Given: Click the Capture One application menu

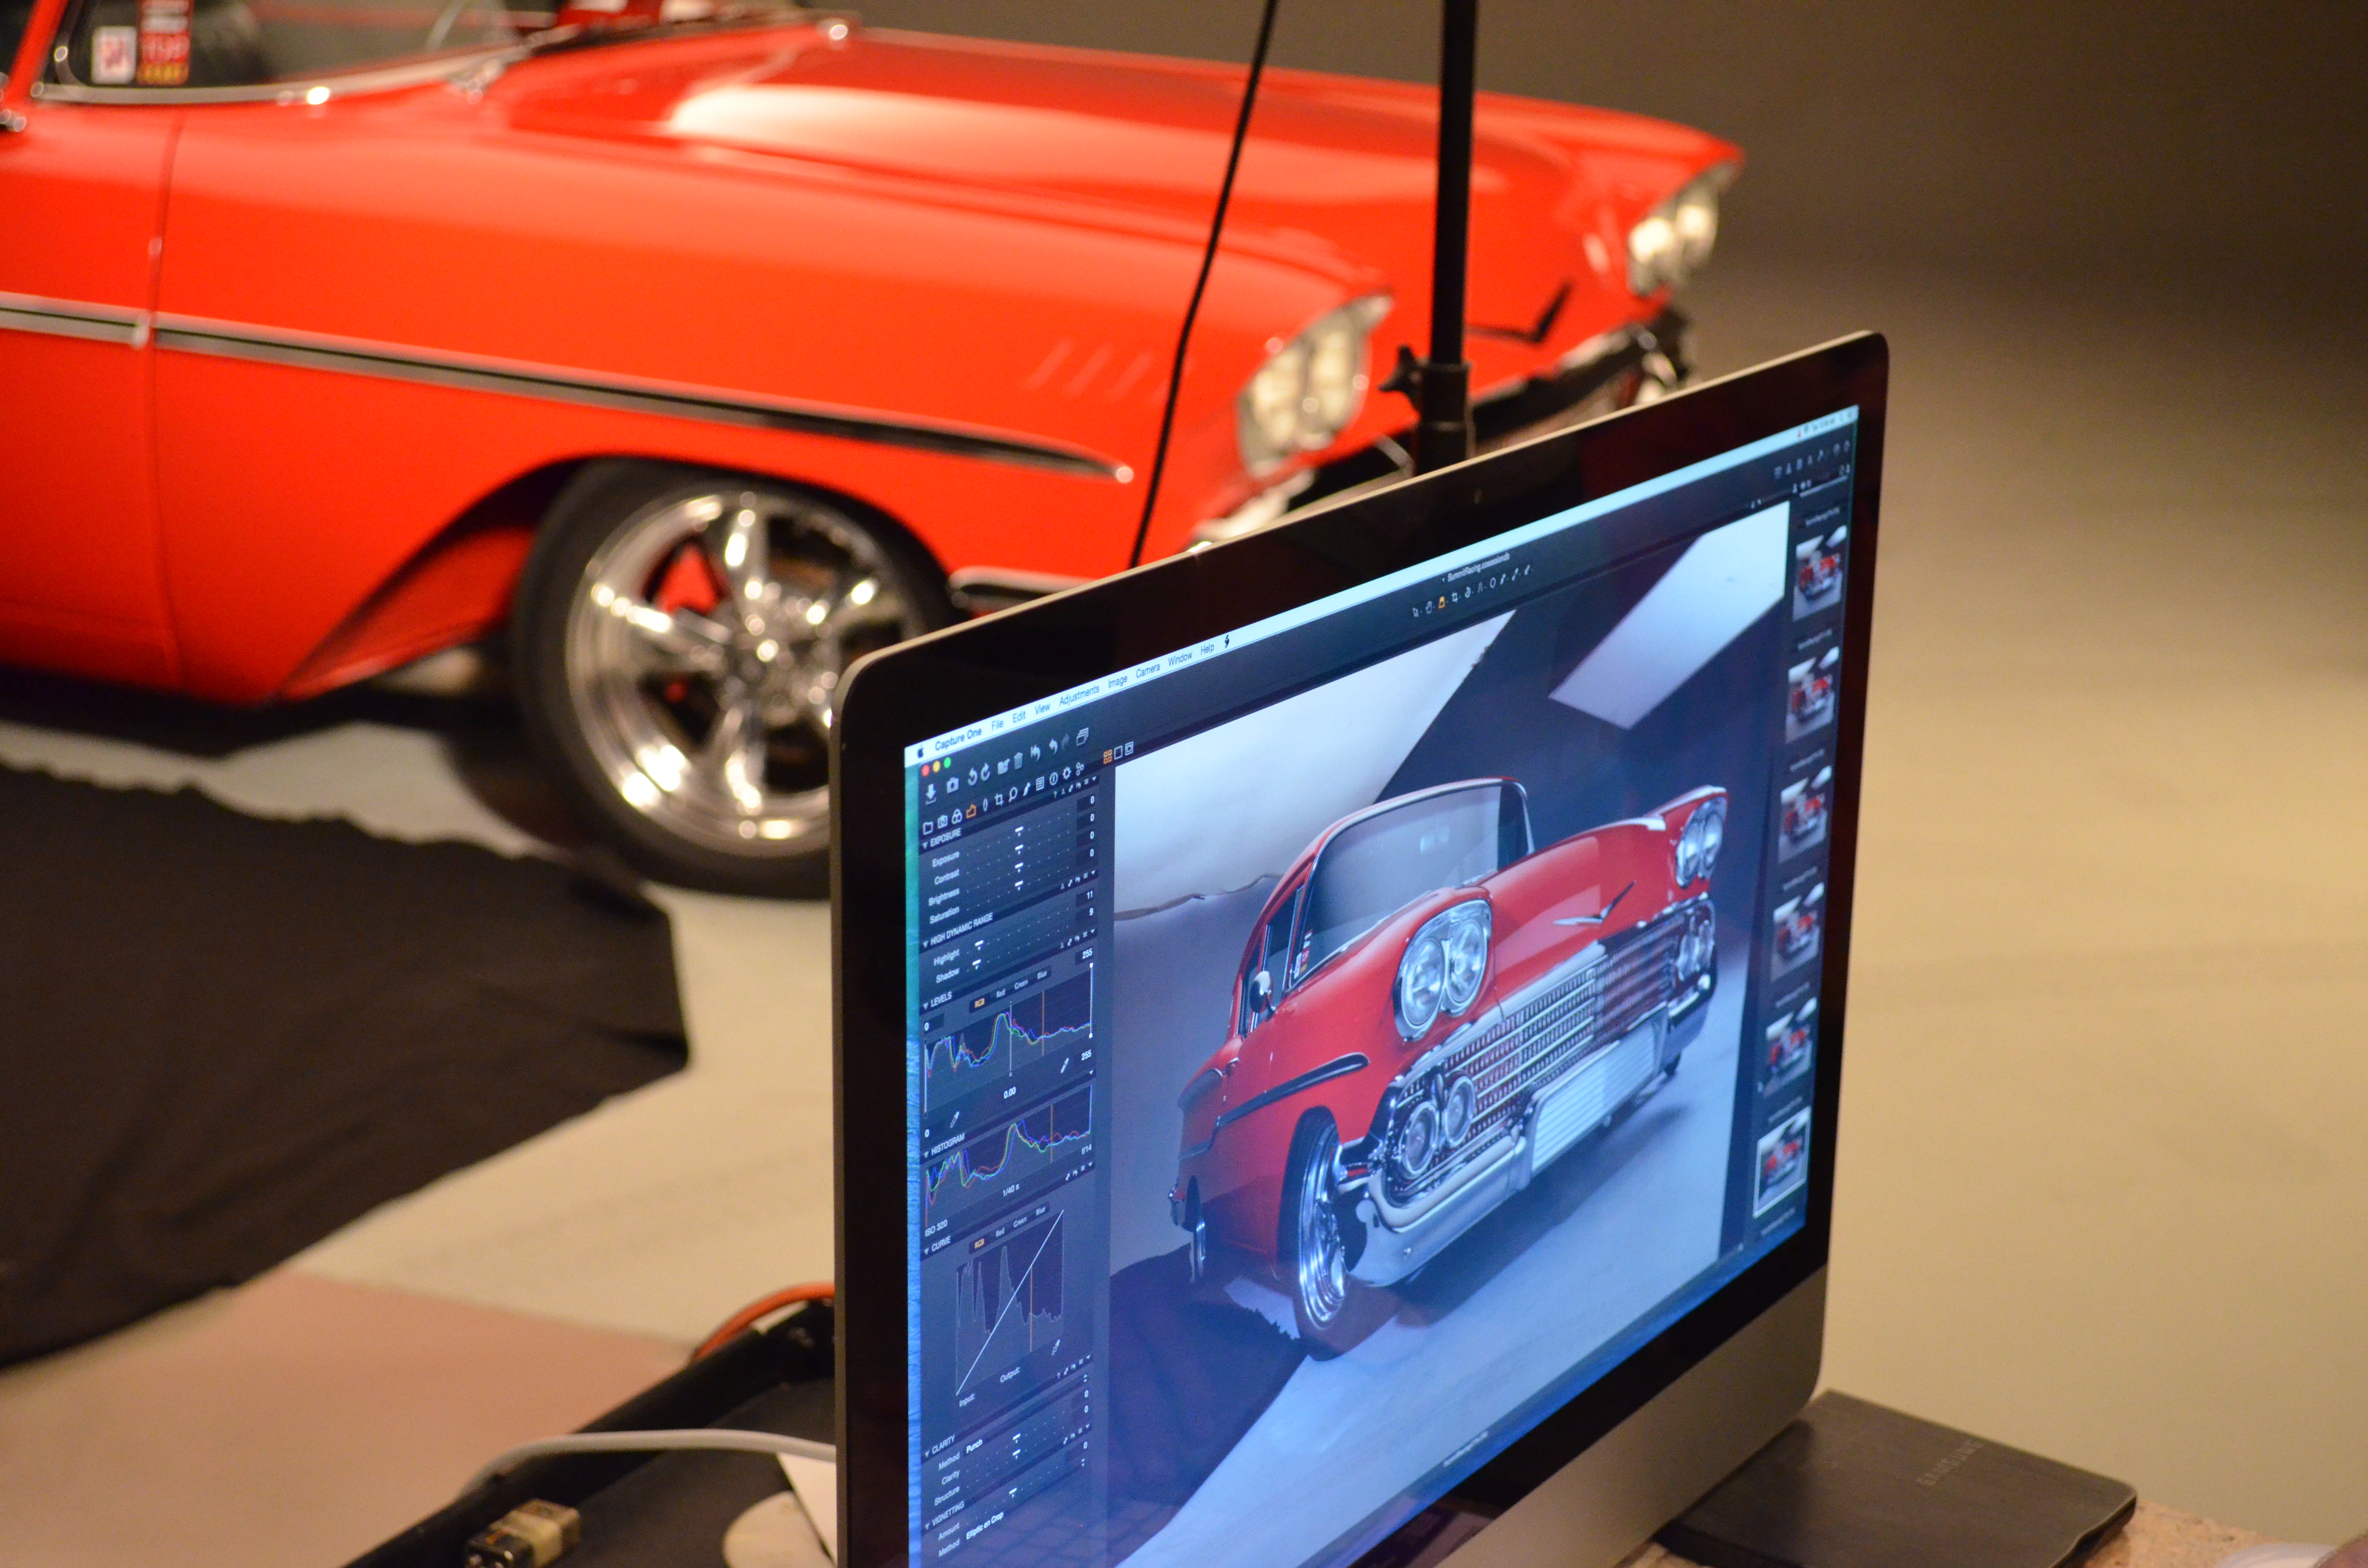Looking at the screenshot, I should (958, 740).
